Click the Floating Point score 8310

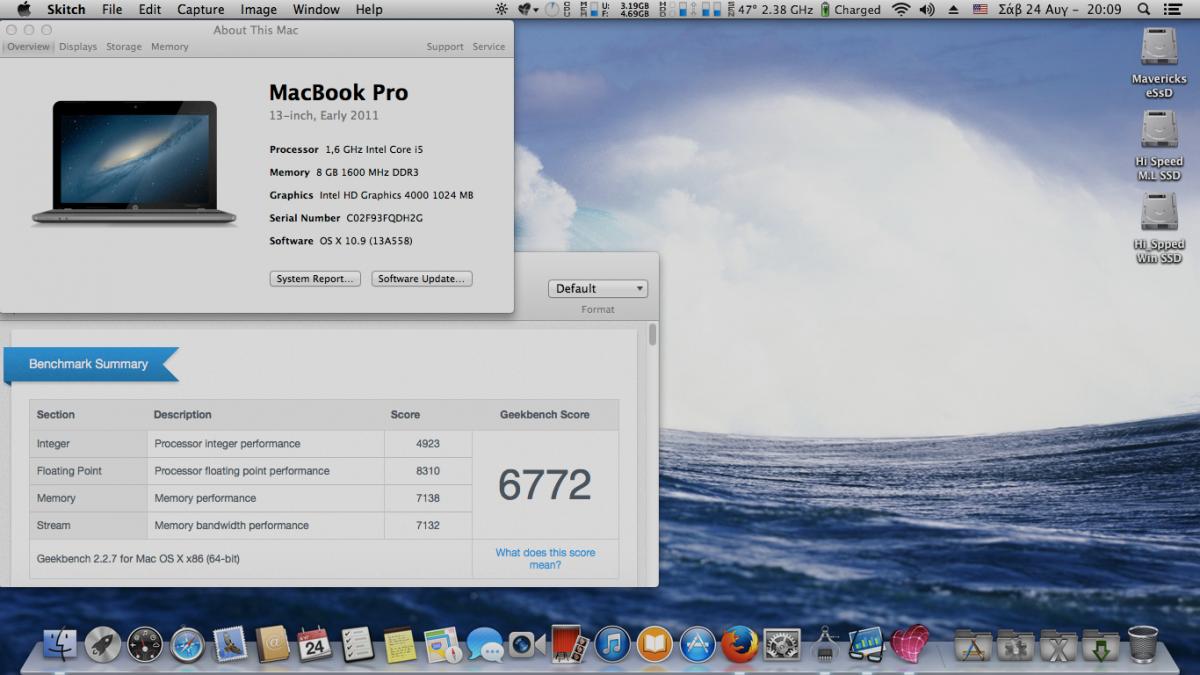(428, 471)
